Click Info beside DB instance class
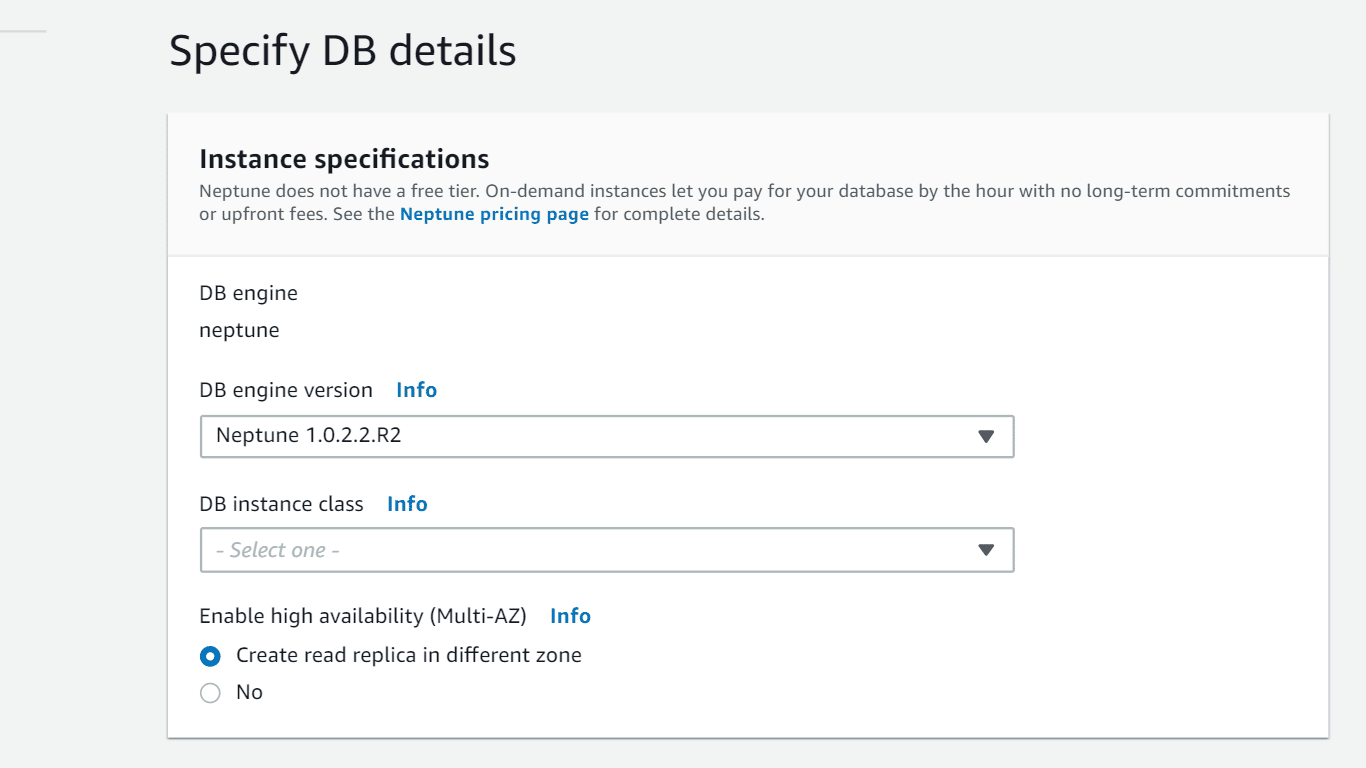 click(x=407, y=504)
